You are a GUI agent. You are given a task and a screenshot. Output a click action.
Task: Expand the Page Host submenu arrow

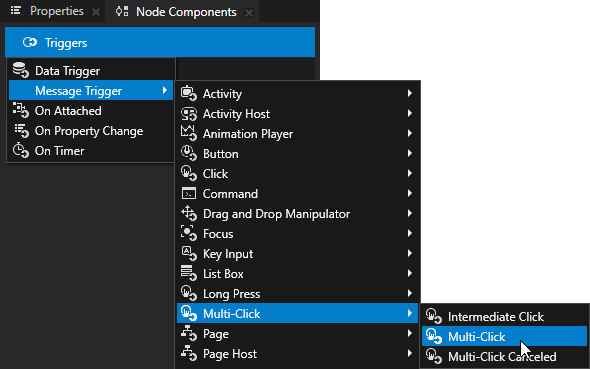click(x=409, y=354)
